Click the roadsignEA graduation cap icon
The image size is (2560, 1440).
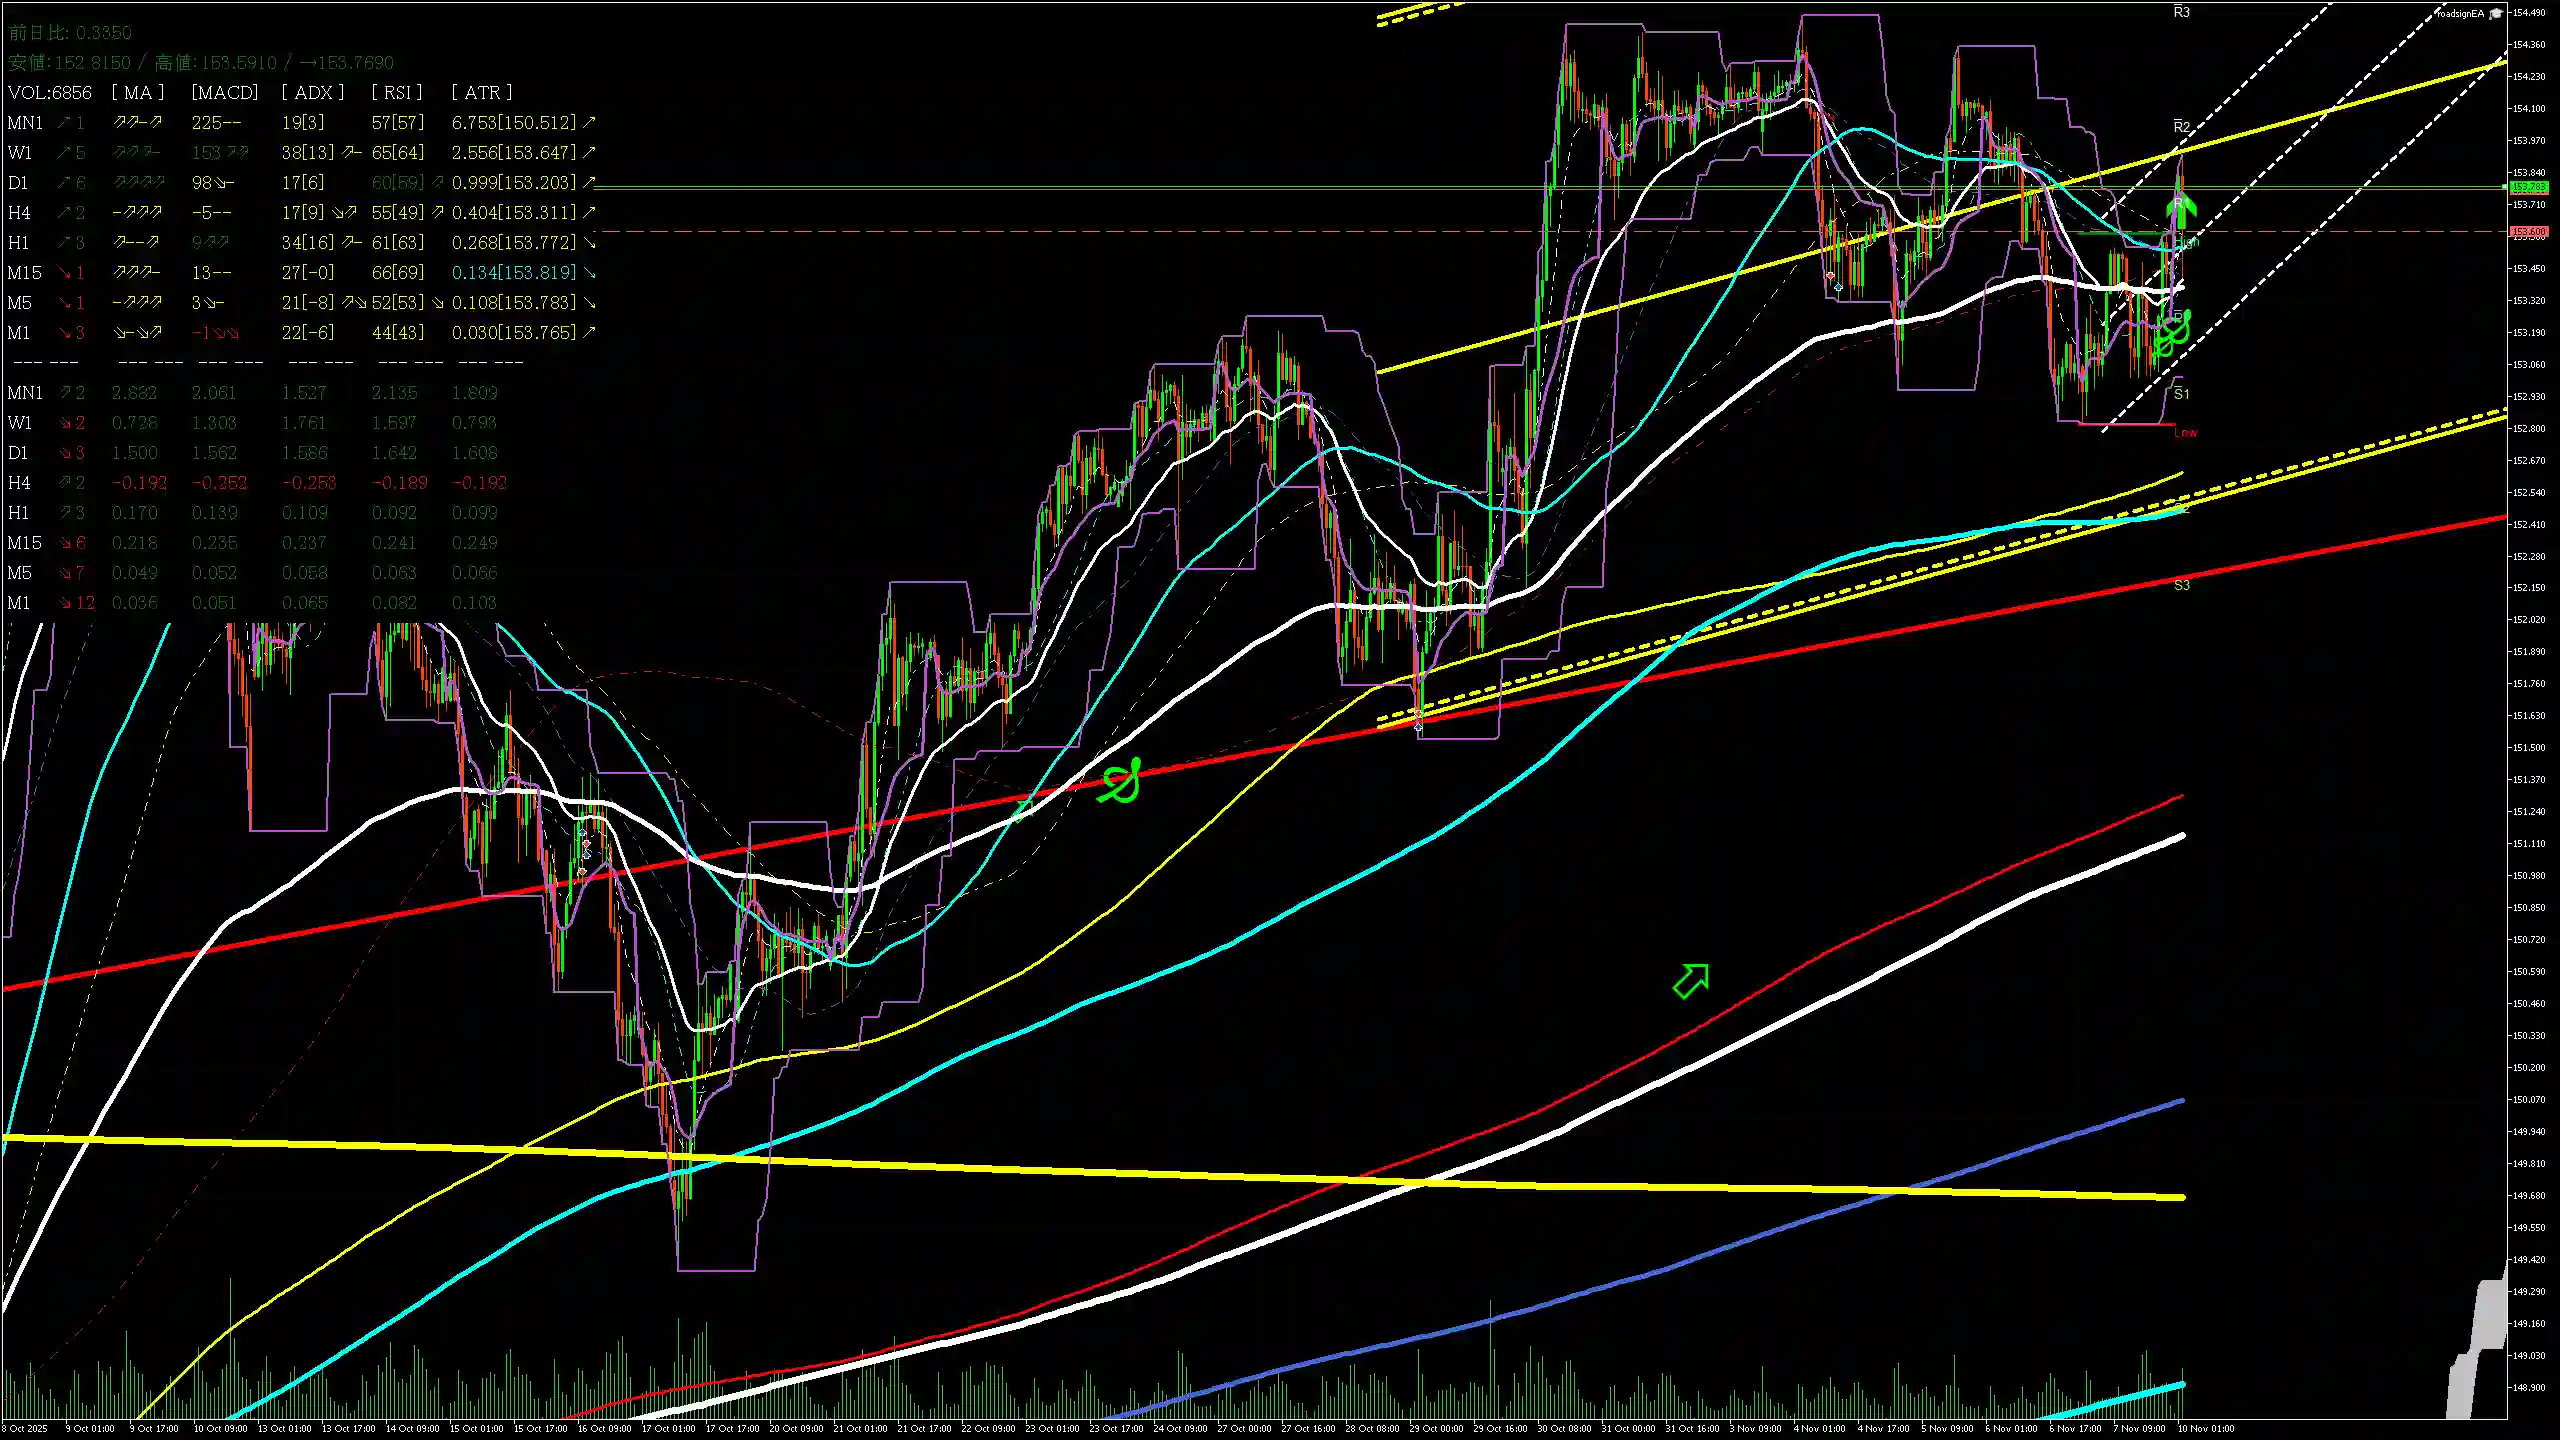pyautogui.click(x=2495, y=13)
